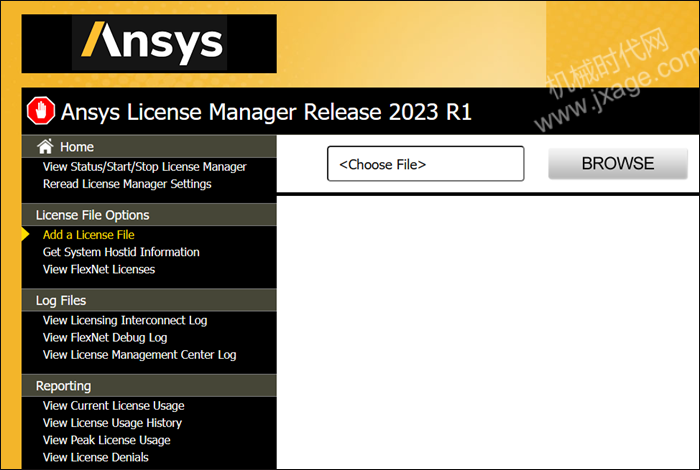Click the red stop-hand status icon
Viewport: 700px width, 470px height.
coord(41,111)
